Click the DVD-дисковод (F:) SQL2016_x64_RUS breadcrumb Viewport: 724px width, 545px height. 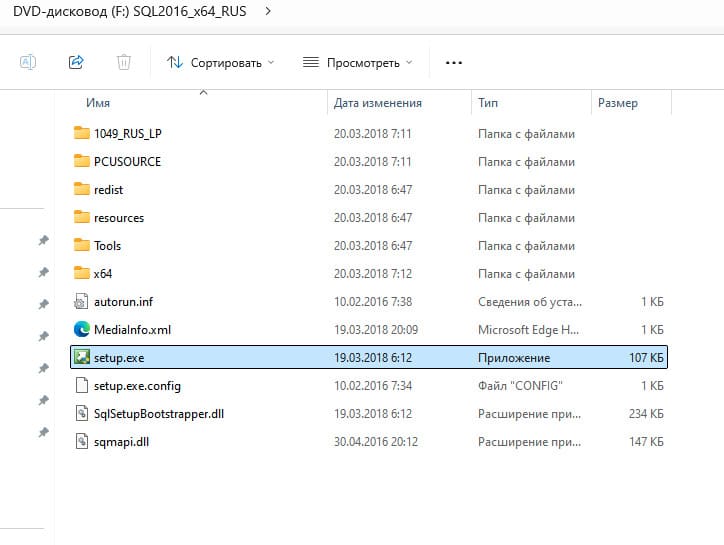click(x=129, y=11)
